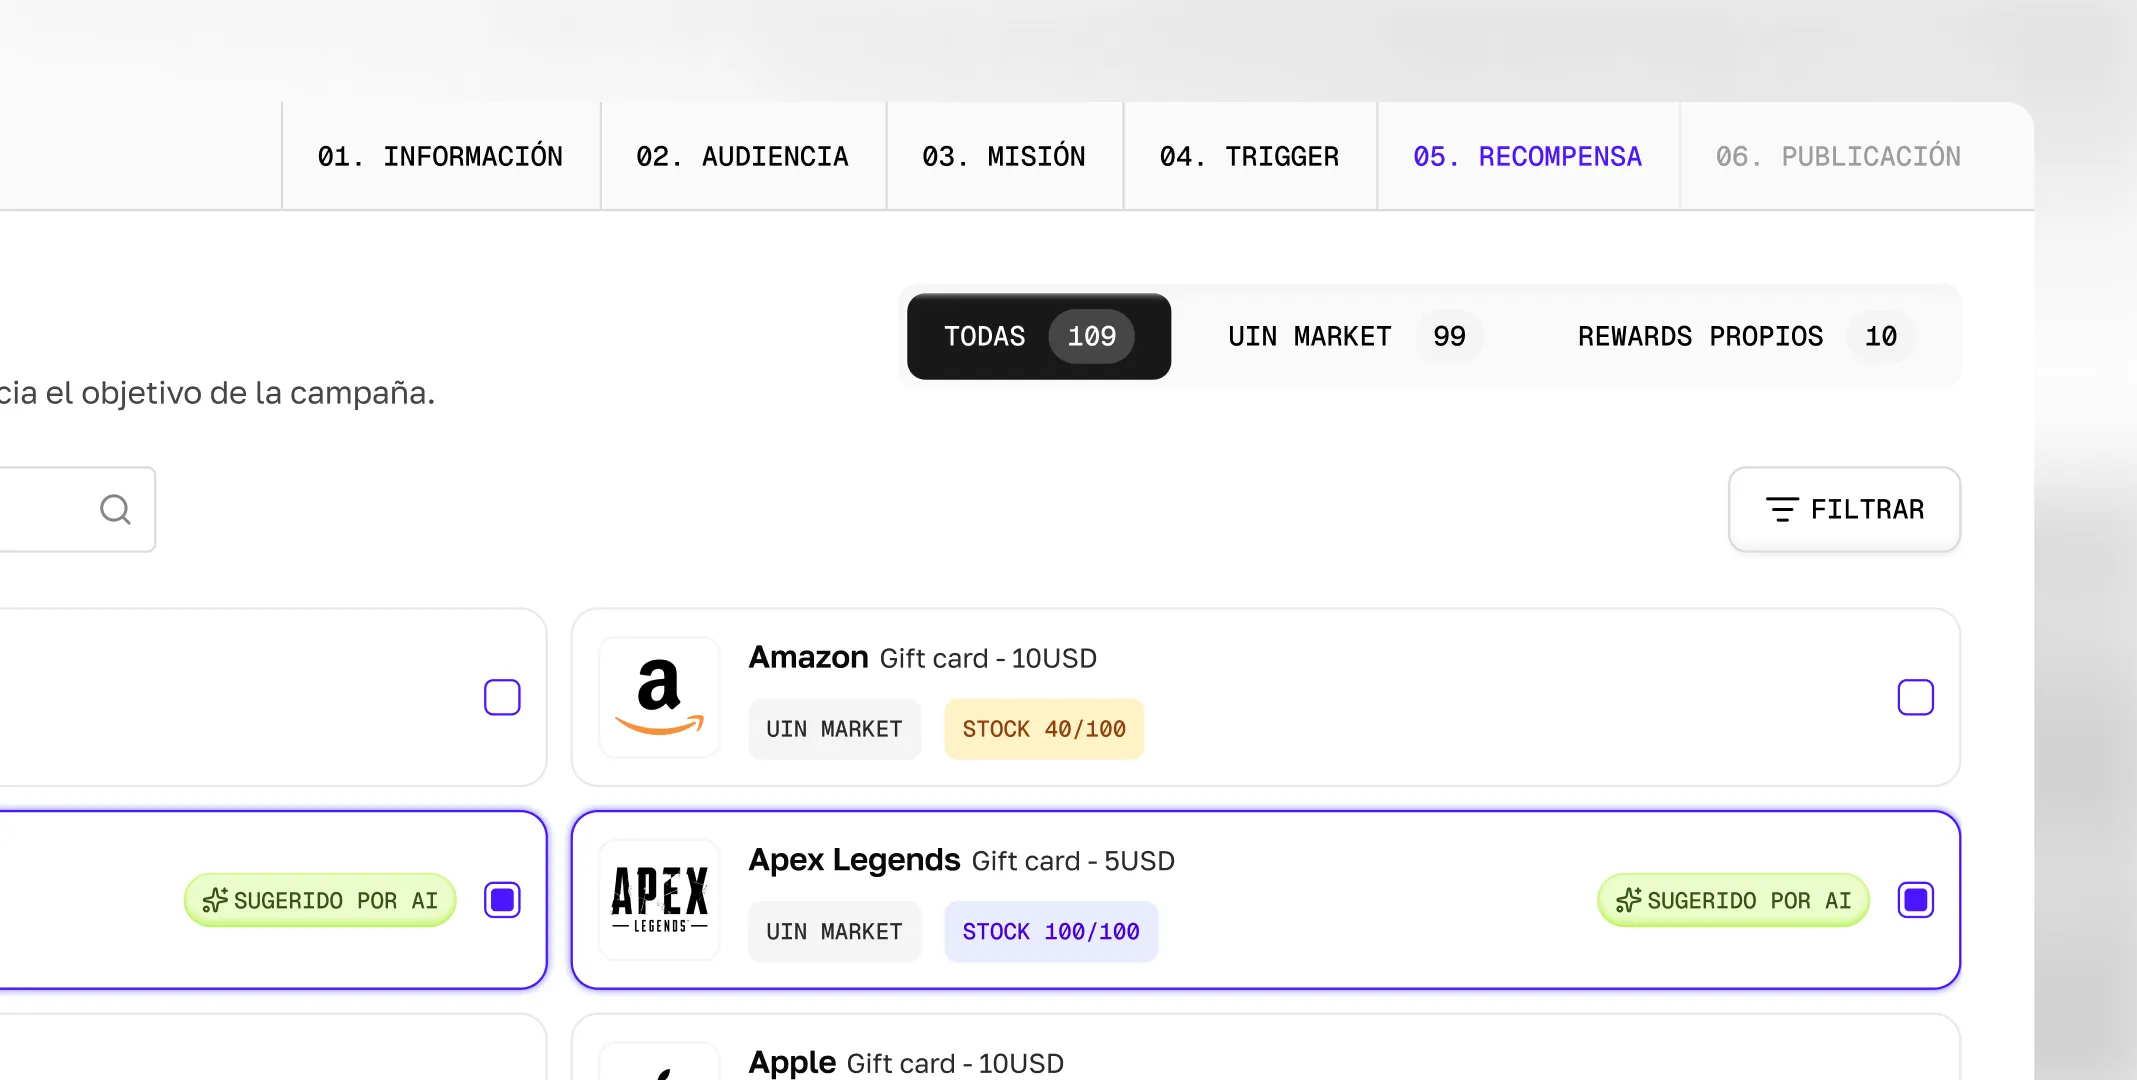The width and height of the screenshot is (2137, 1080).
Task: Open the FILTRAR button
Action: coord(1844,510)
